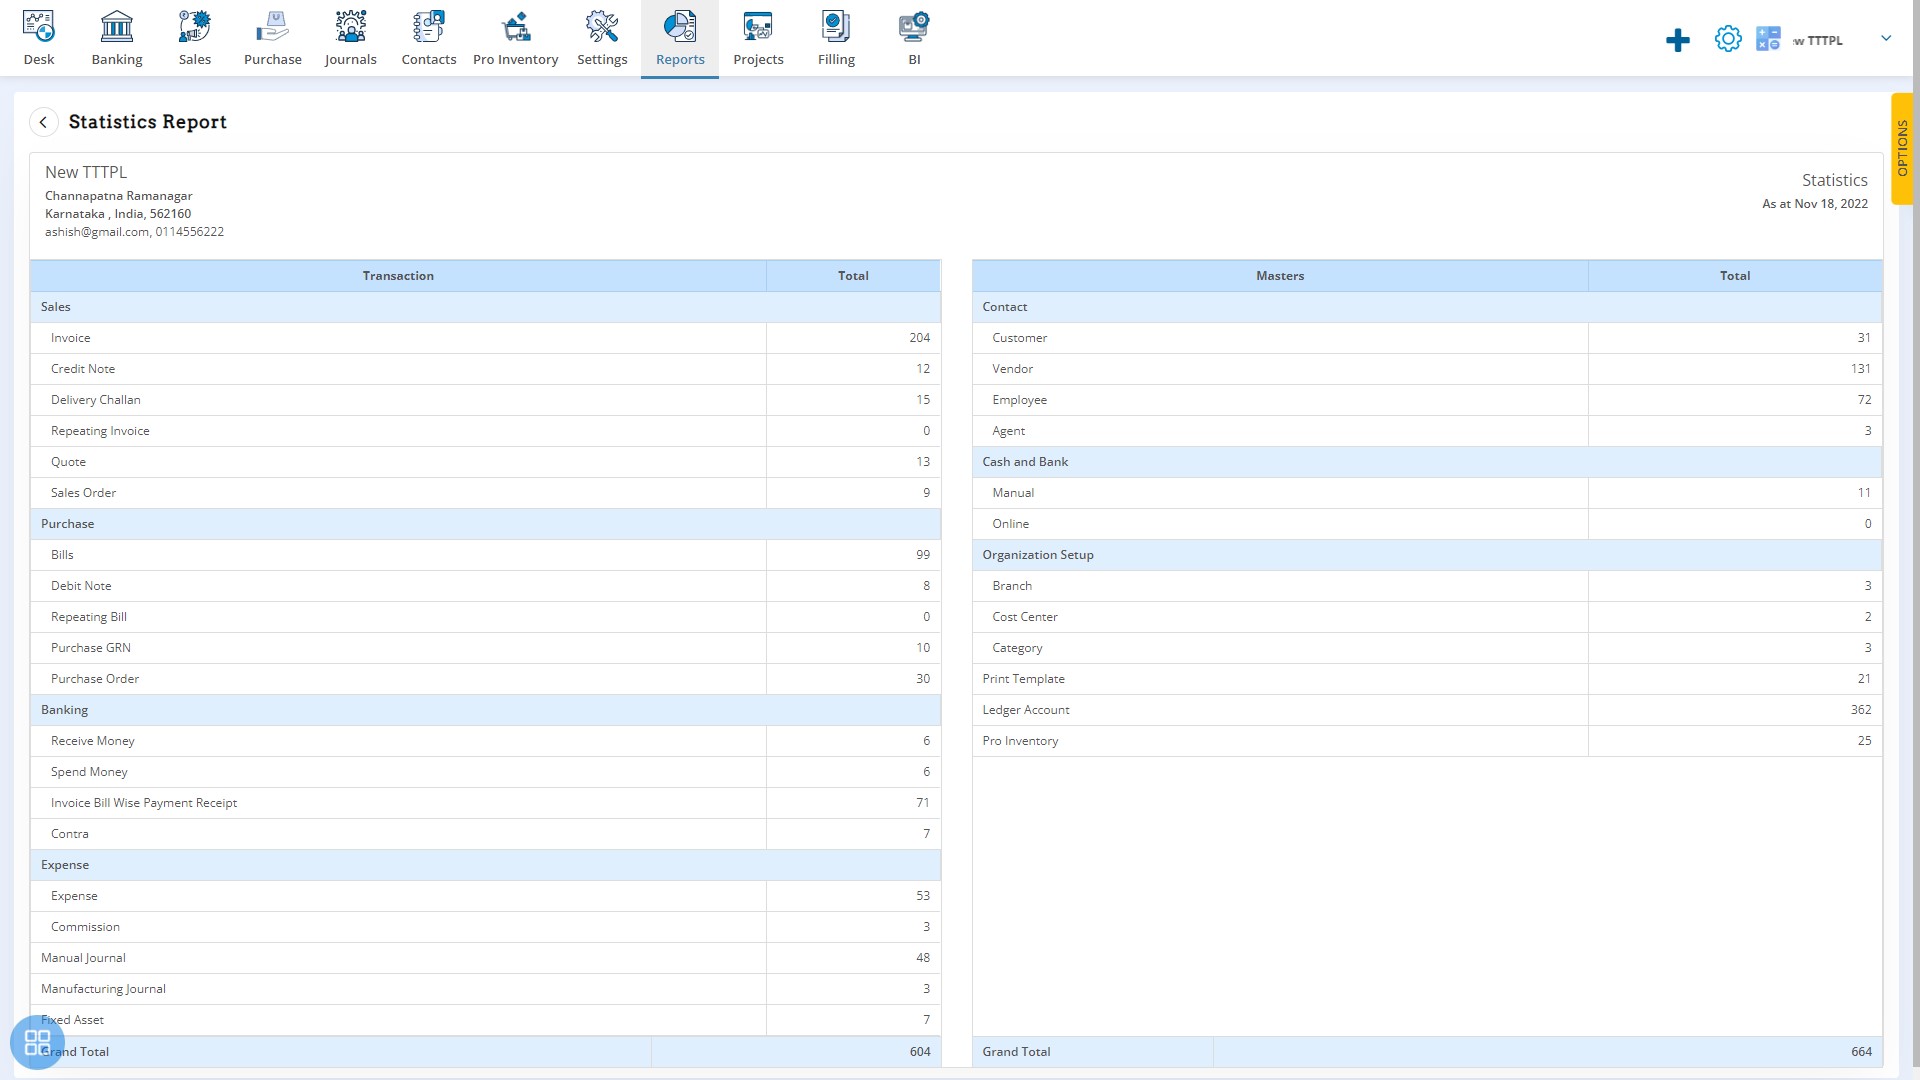
Task: Click the Transaction column header
Action: pyautogui.click(x=398, y=276)
